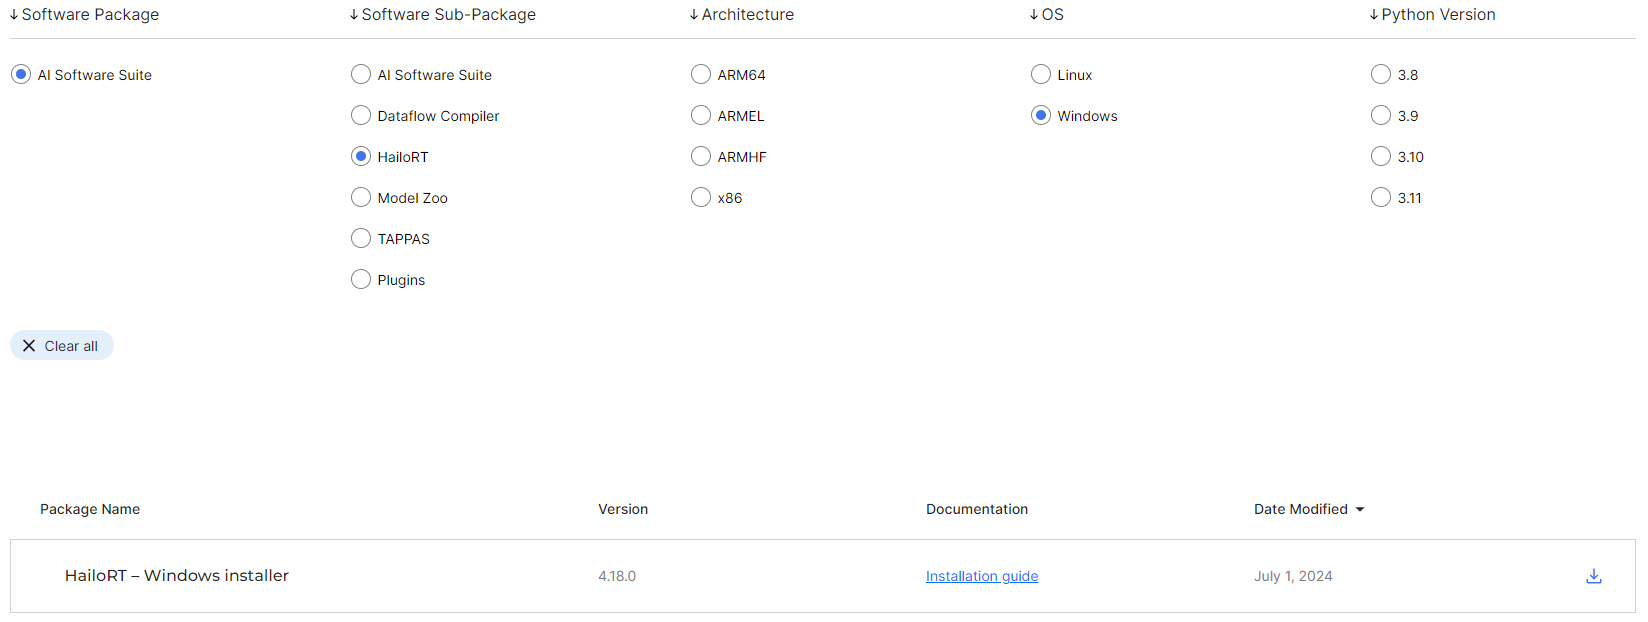Download the HailoRT Windows installer

pos(1593,576)
